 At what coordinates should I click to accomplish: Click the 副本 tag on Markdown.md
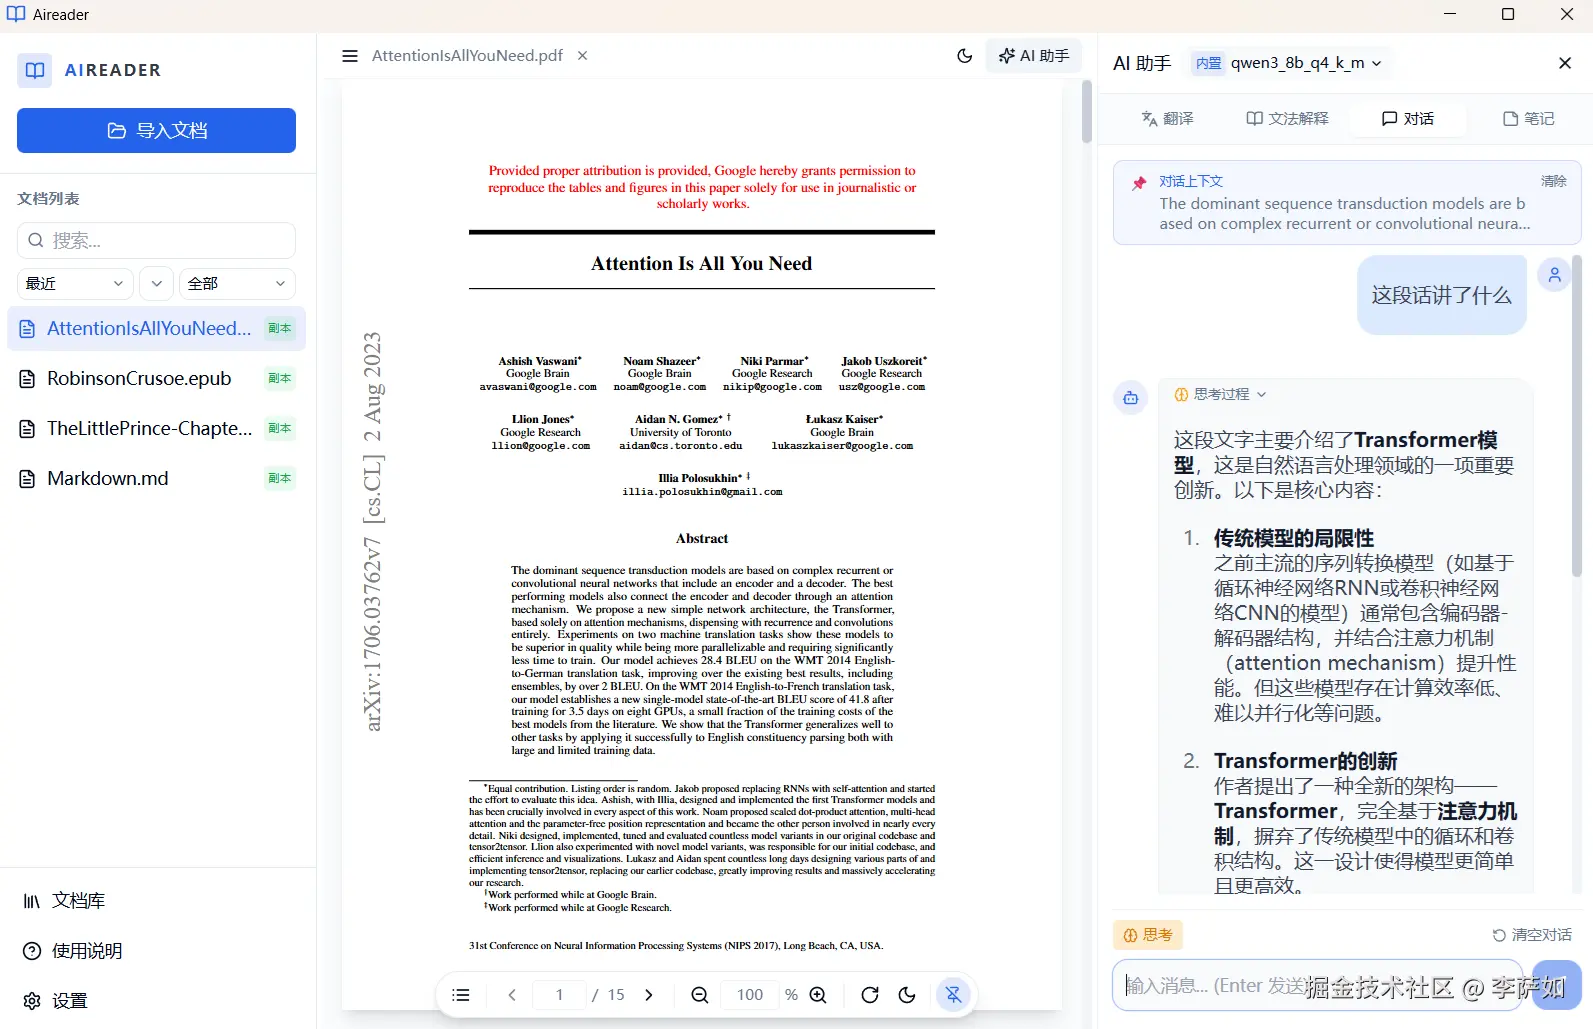(280, 478)
